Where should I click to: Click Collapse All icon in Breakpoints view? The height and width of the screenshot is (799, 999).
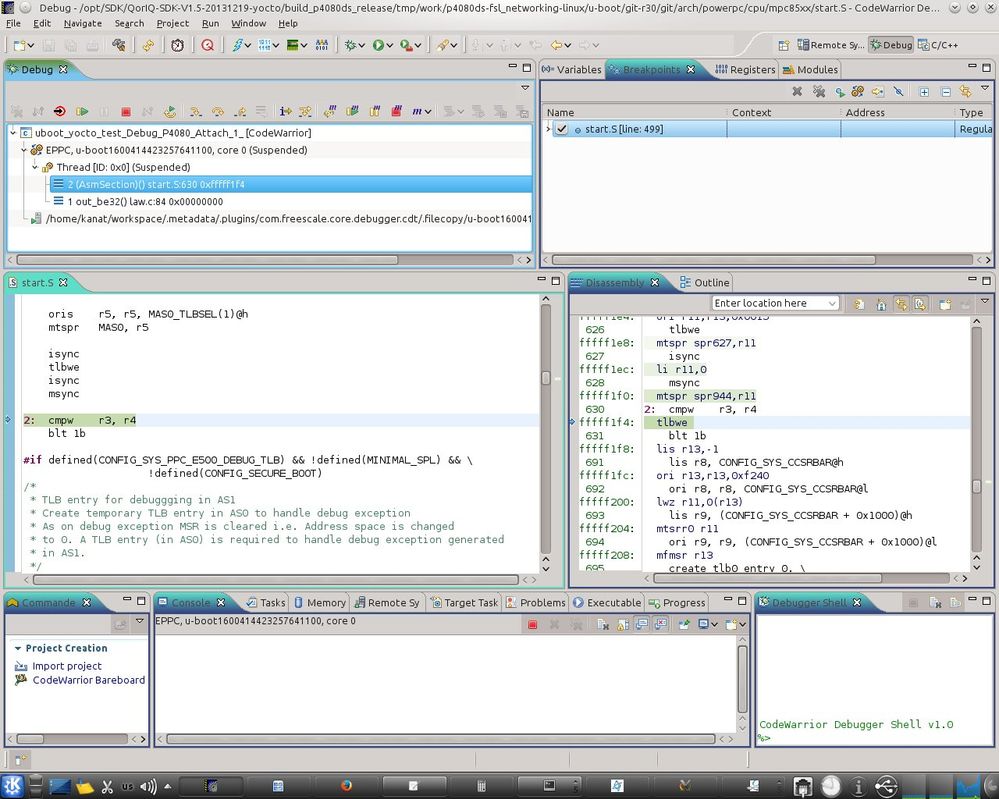(945, 92)
